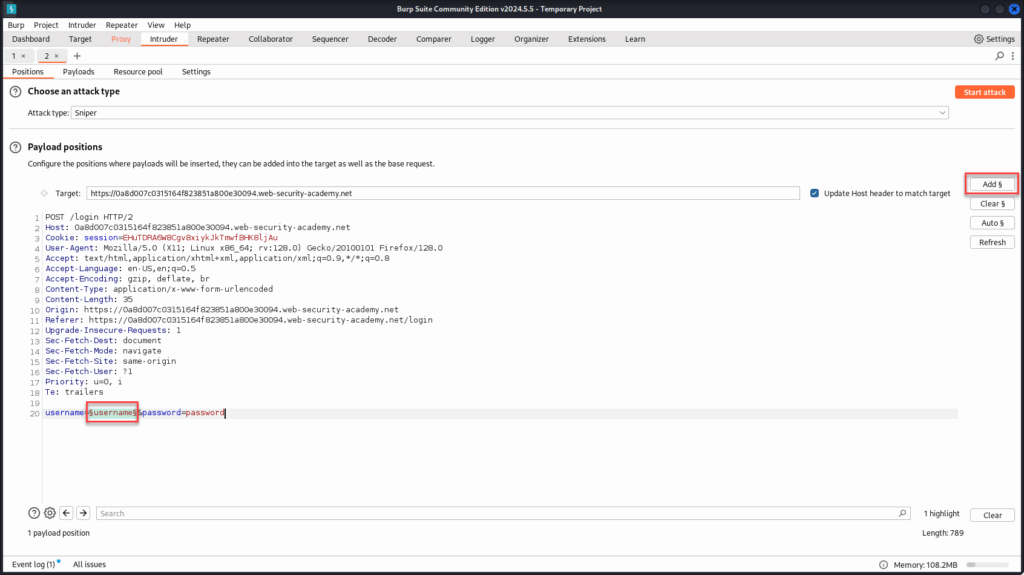This screenshot has width=1024, height=575.
Task: Click into the Target URL field
Action: pos(443,193)
